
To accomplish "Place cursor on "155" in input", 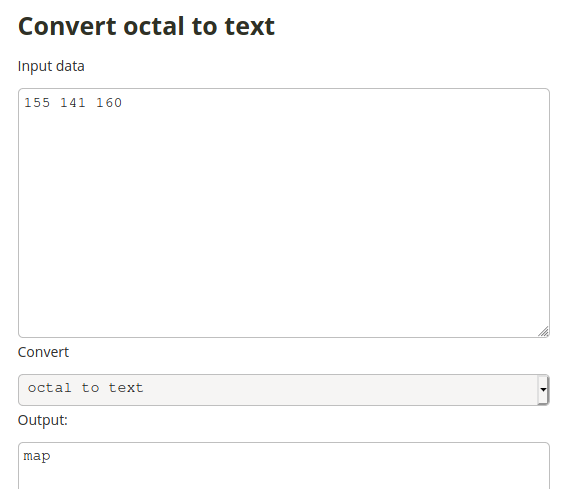I will tap(37, 103).
